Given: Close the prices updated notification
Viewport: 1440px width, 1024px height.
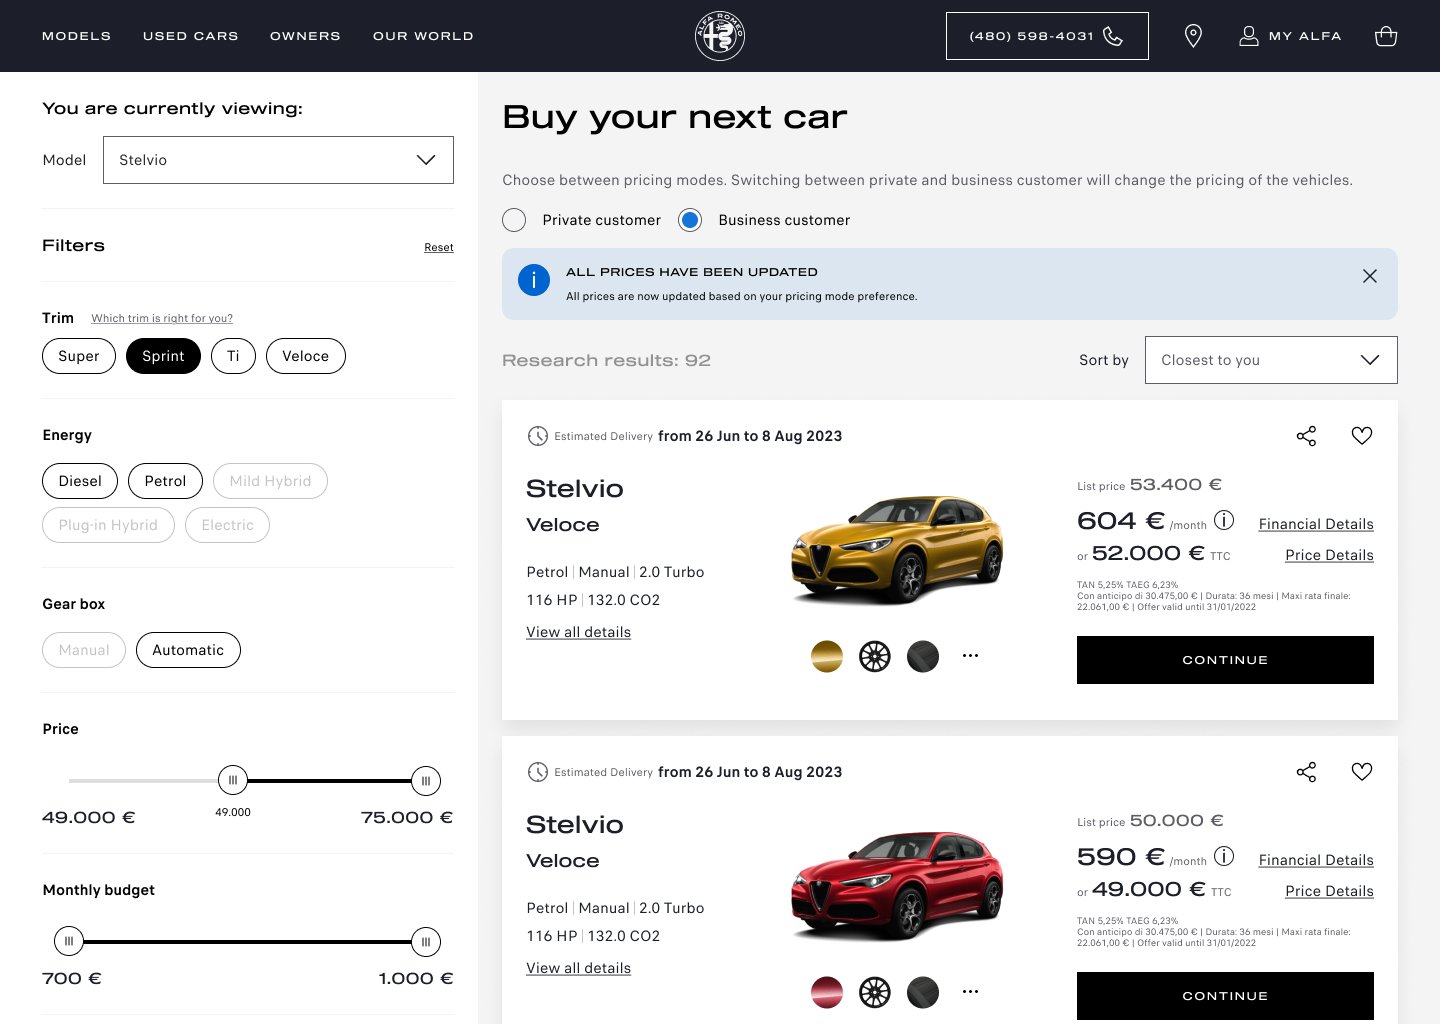Looking at the screenshot, I should pos(1370,276).
